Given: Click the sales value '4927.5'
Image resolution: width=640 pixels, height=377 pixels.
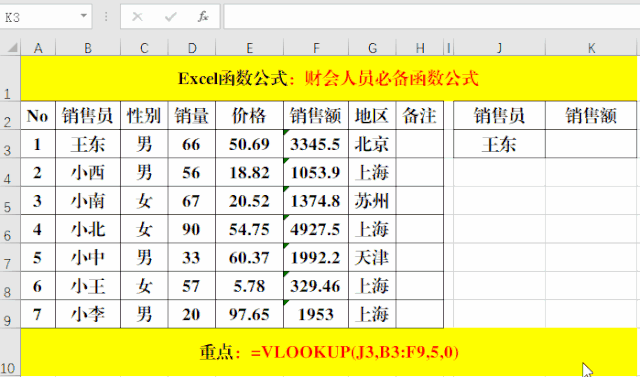Looking at the screenshot, I should (x=316, y=229).
